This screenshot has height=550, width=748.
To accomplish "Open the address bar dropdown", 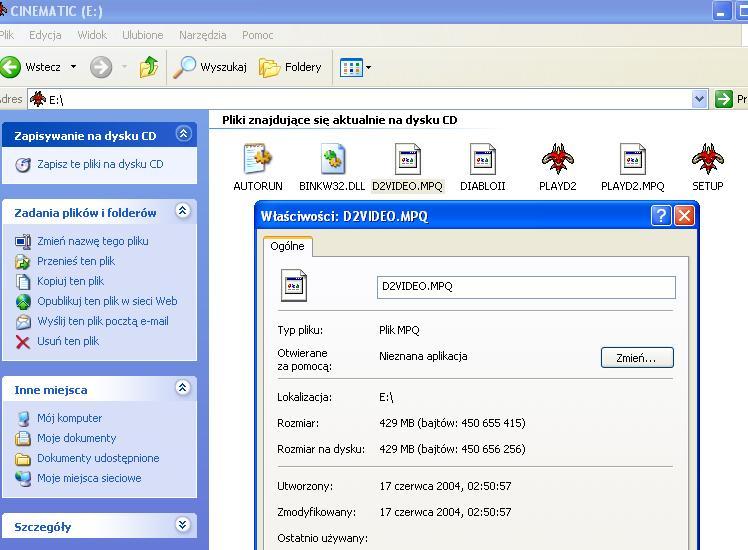I will (x=699, y=99).
